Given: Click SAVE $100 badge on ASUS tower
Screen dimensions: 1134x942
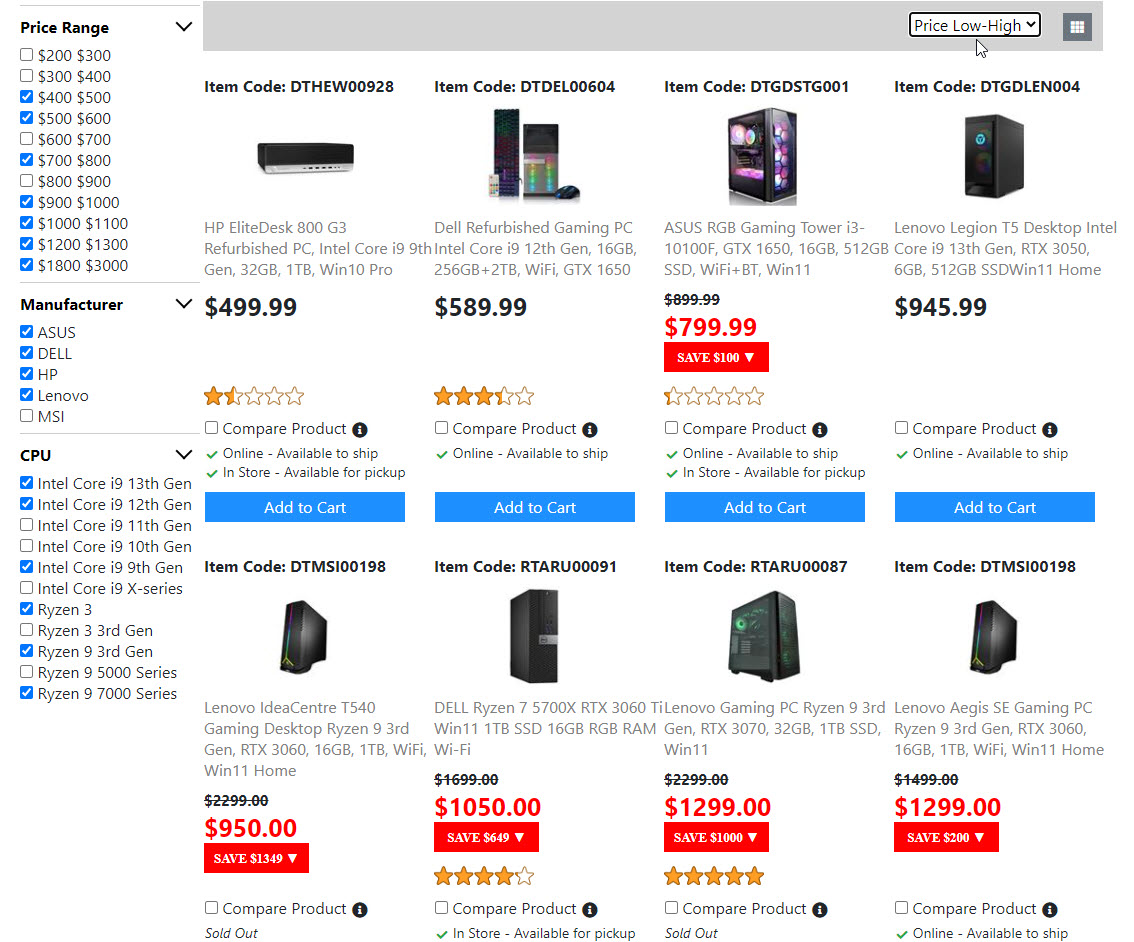Looking at the screenshot, I should (716, 357).
